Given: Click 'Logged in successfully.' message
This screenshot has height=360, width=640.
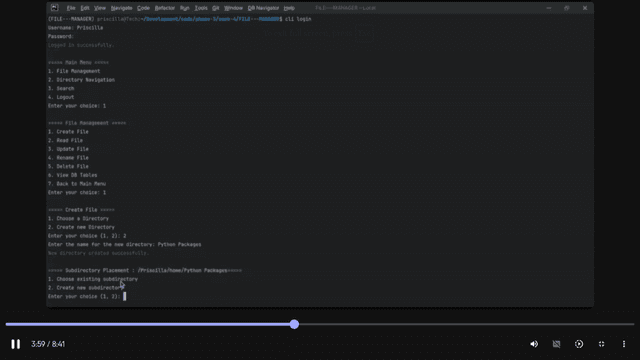Looking at the screenshot, I should pyautogui.click(x=81, y=45).
